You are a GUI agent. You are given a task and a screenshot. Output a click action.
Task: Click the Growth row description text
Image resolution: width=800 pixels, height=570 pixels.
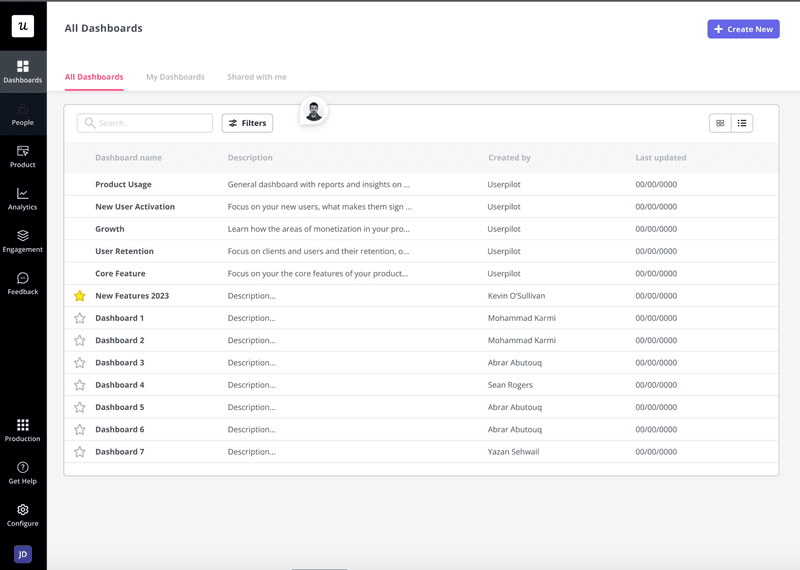(x=318, y=229)
